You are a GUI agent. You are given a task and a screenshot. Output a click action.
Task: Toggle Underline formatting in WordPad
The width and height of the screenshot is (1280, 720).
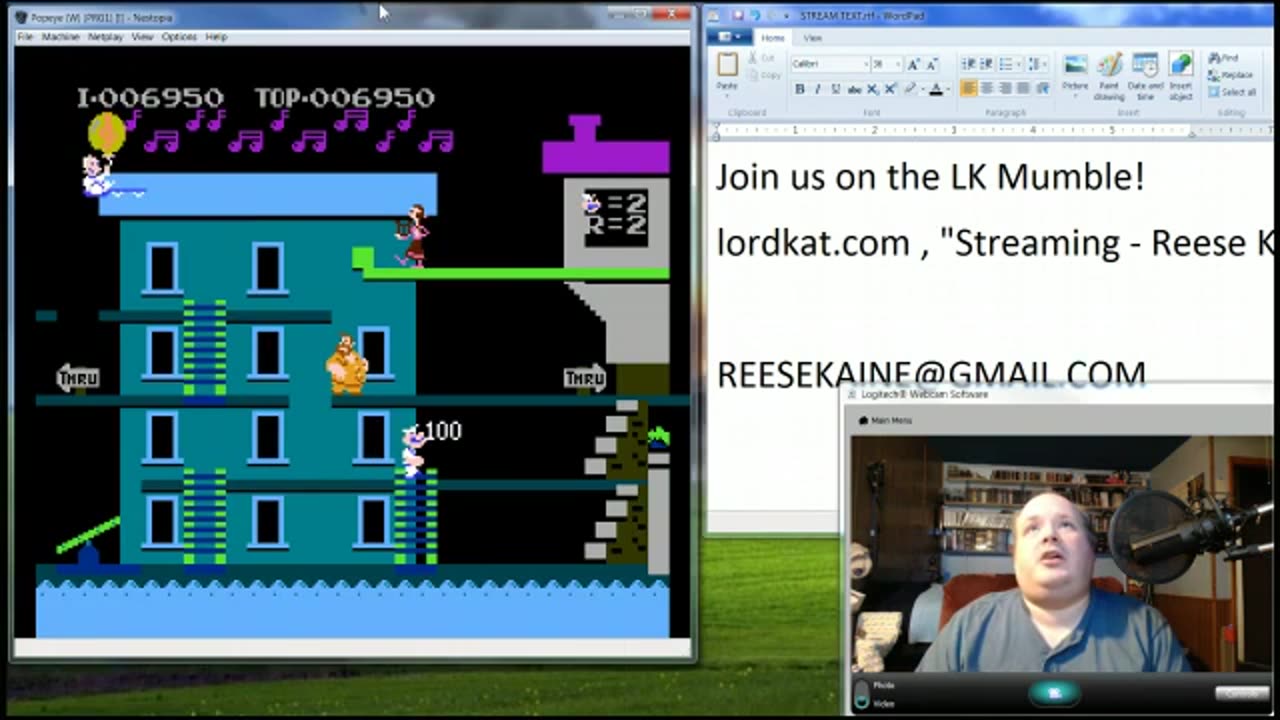(x=836, y=89)
